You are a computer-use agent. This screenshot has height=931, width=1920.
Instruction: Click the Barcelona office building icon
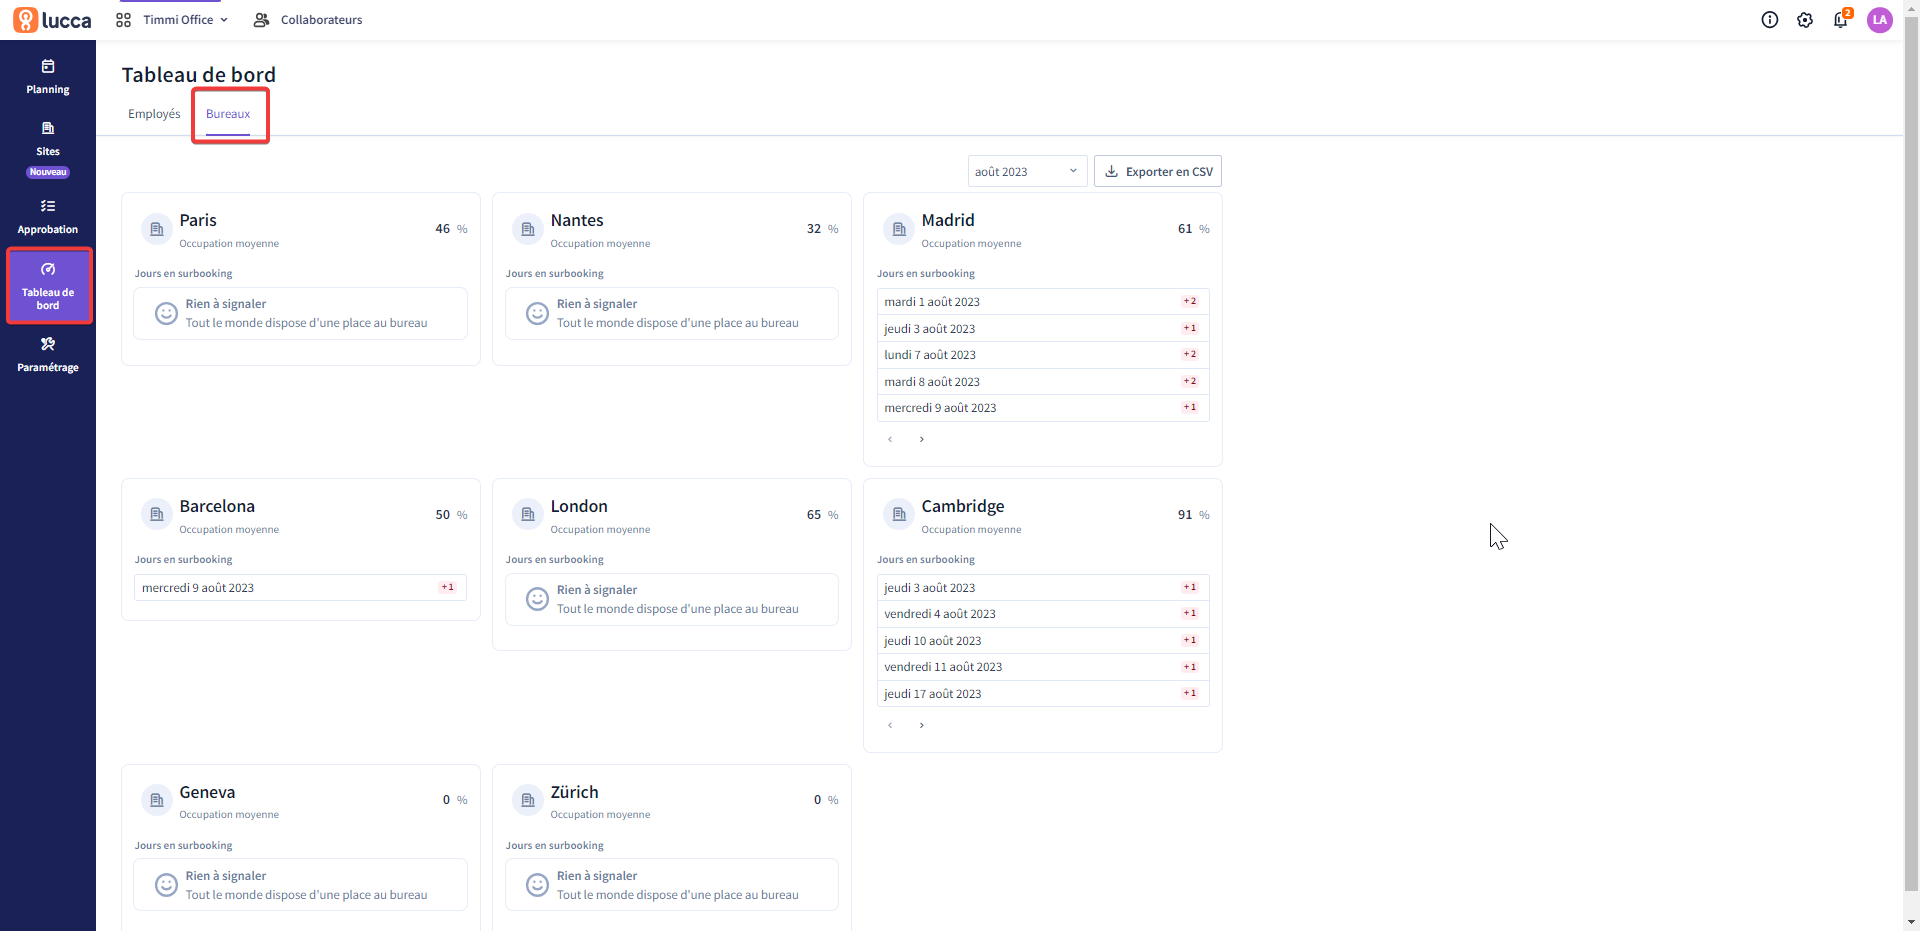tap(156, 515)
